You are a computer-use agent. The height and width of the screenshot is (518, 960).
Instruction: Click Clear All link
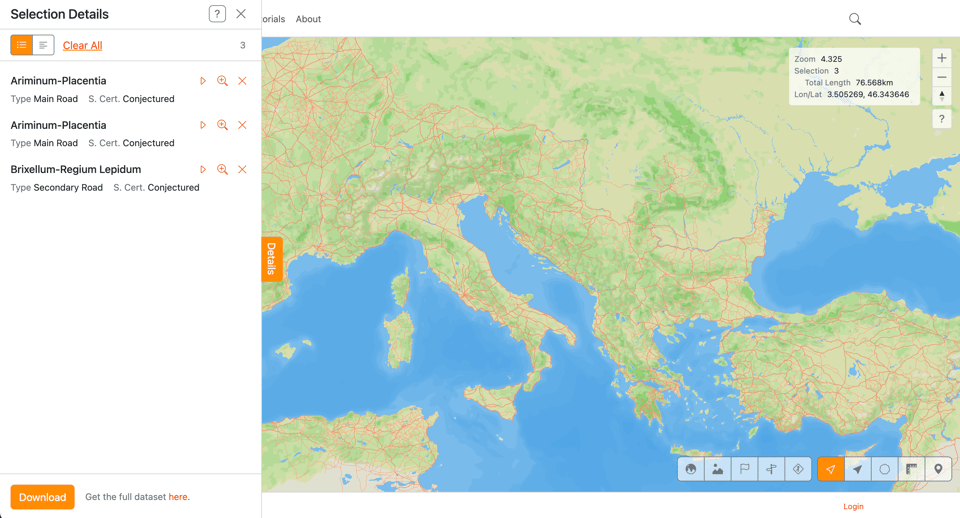click(82, 45)
